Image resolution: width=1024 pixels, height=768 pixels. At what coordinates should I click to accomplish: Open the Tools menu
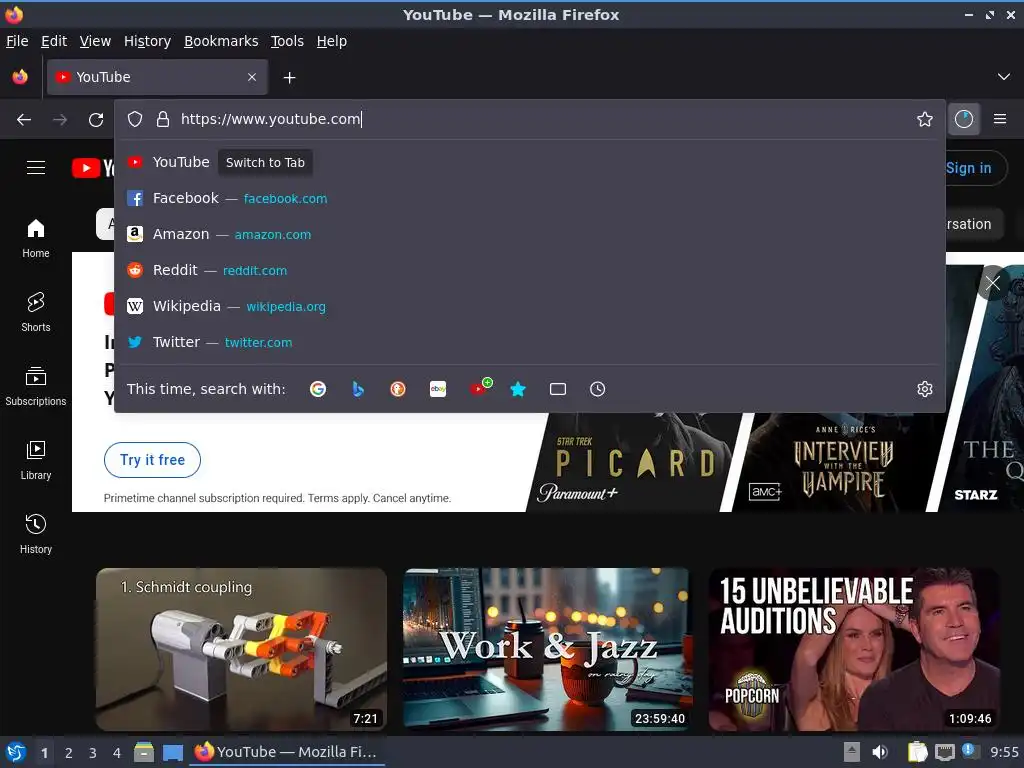click(x=287, y=41)
